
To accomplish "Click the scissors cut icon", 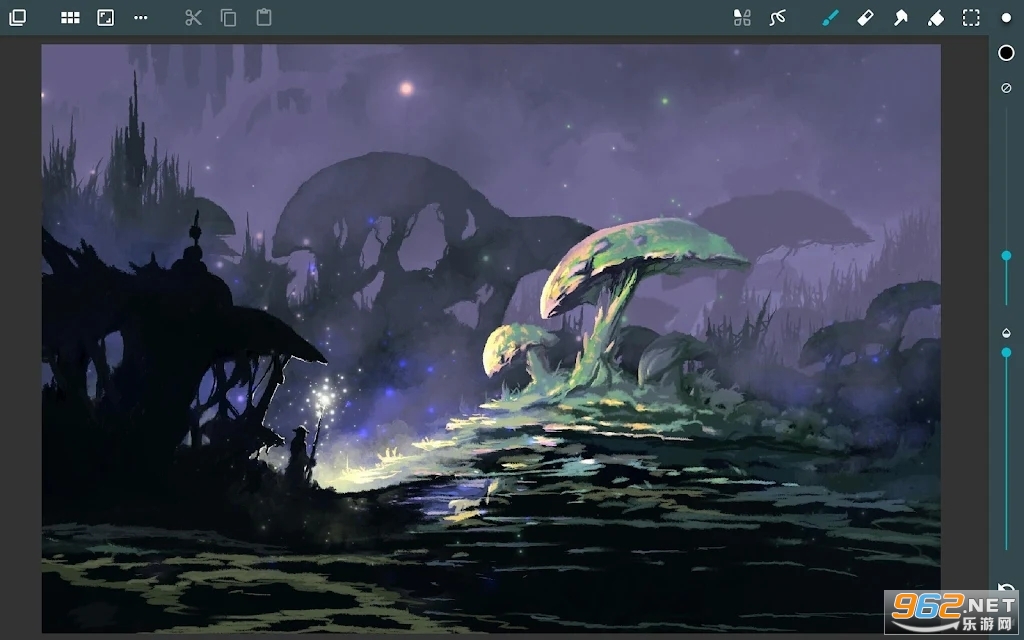I will 193,18.
